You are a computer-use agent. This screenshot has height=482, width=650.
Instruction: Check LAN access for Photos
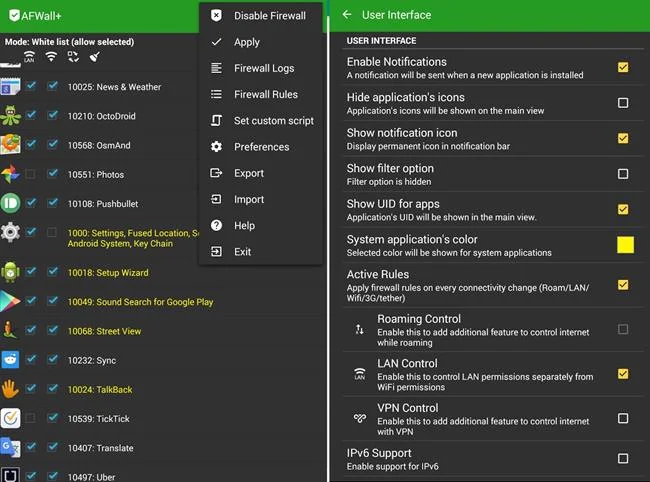tap(30, 174)
